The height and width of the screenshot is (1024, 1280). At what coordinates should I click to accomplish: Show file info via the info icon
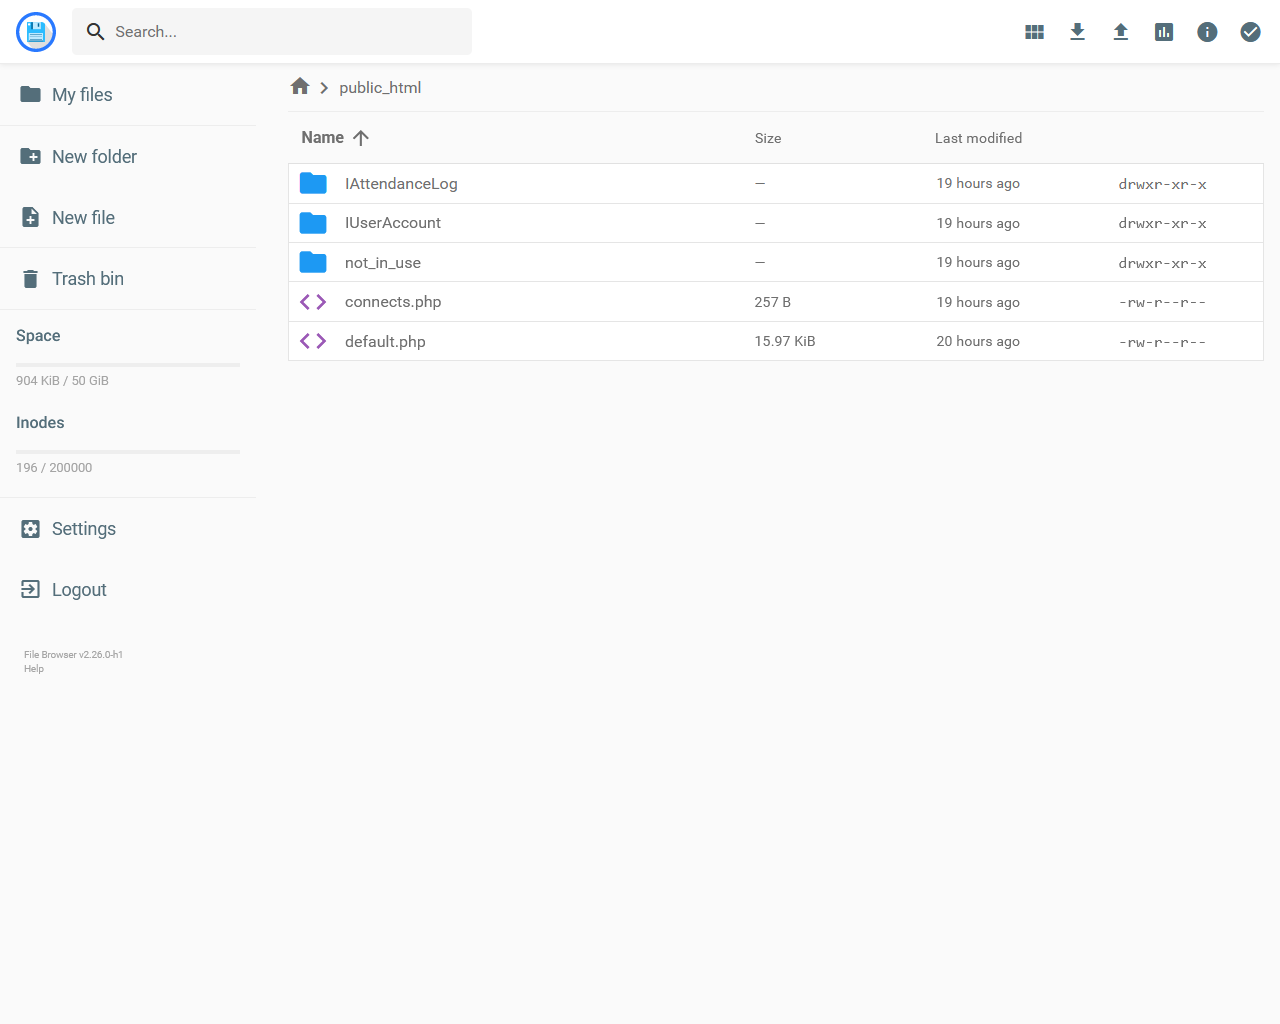1207,32
